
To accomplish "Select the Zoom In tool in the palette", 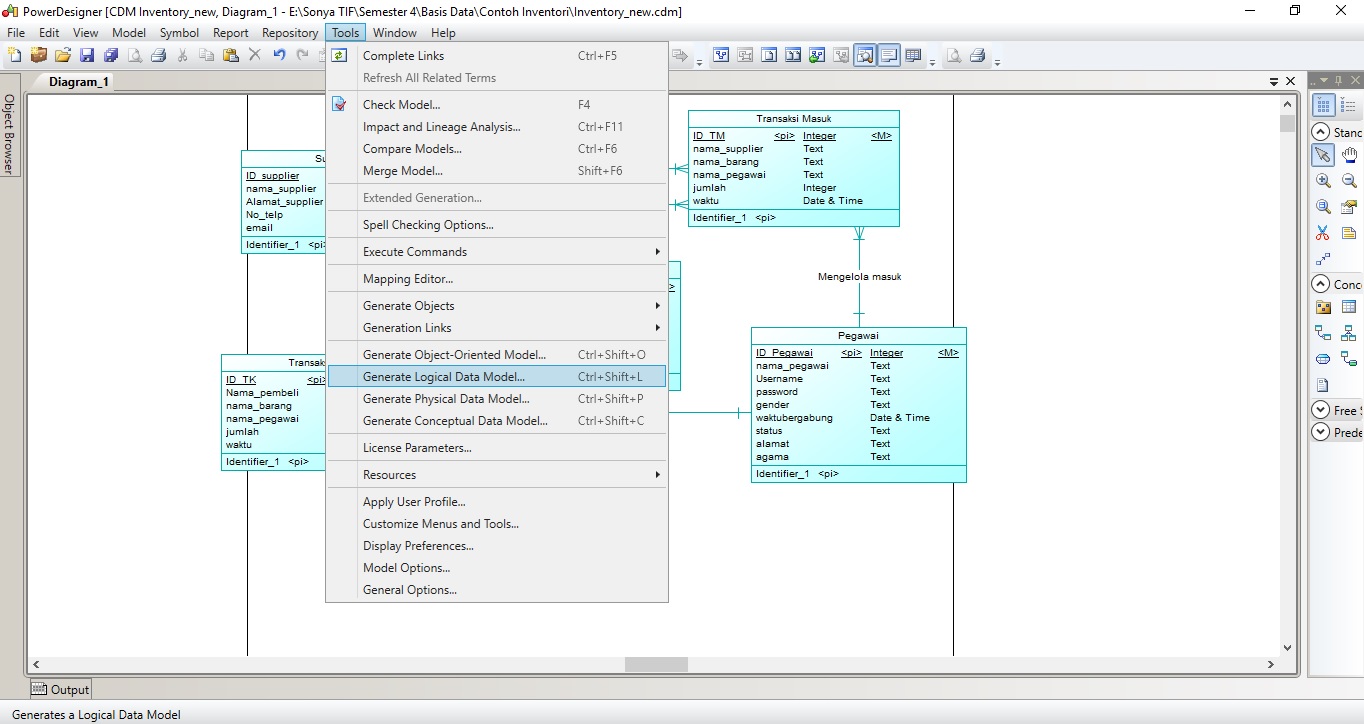I will pos(1322,180).
